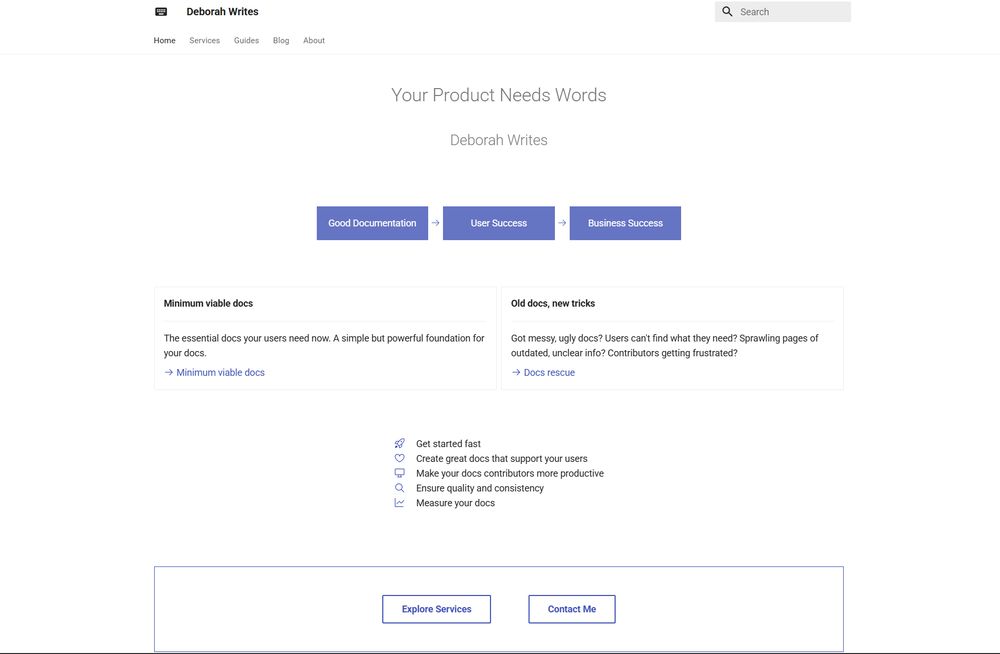The height and width of the screenshot is (654, 1000).
Task: Select the line chart icon for 'Measure your docs'
Action: [399, 502]
